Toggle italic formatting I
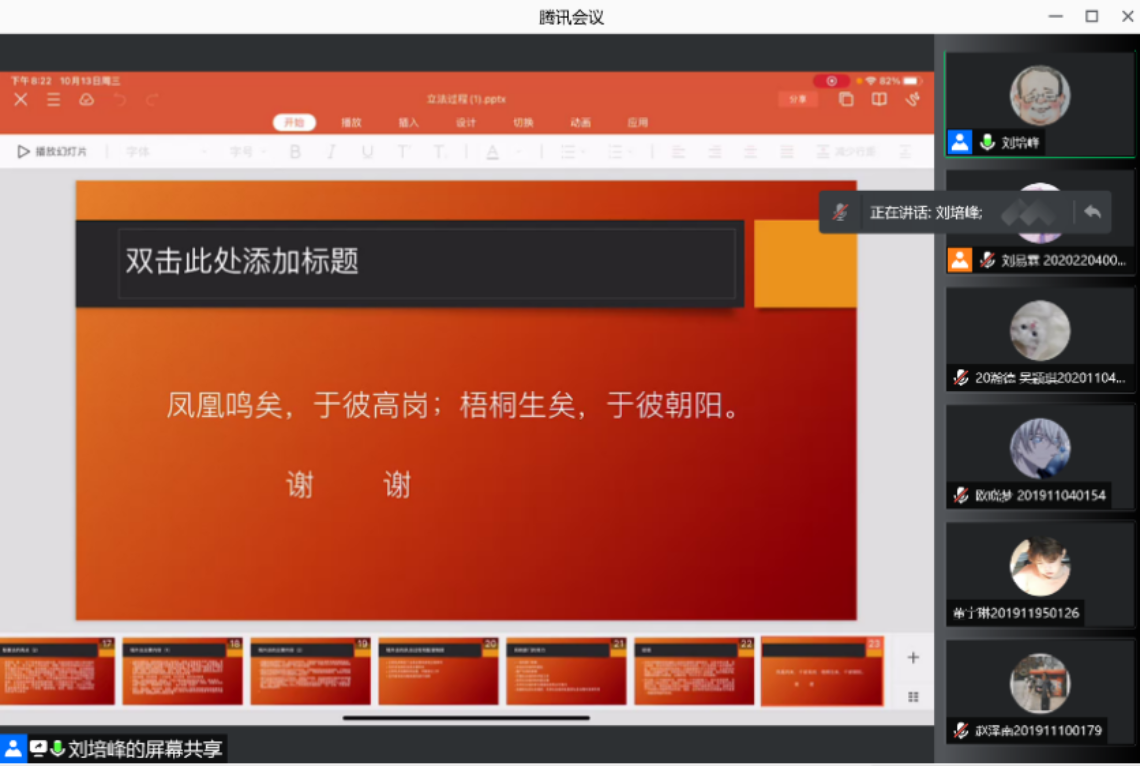Viewport: 1140px width, 767px height. tap(331, 152)
